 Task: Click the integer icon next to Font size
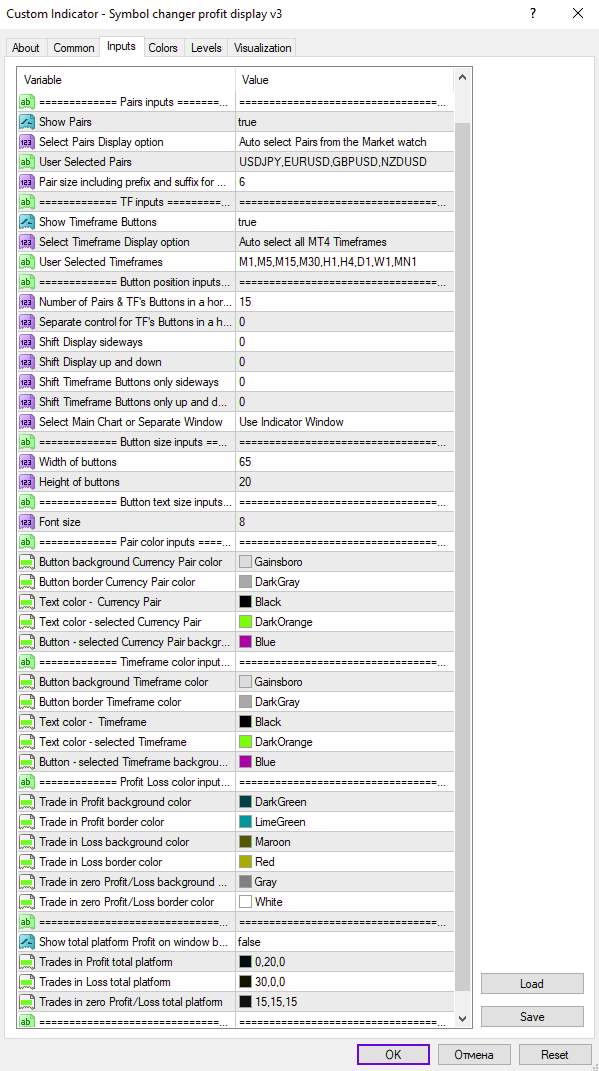point(27,522)
